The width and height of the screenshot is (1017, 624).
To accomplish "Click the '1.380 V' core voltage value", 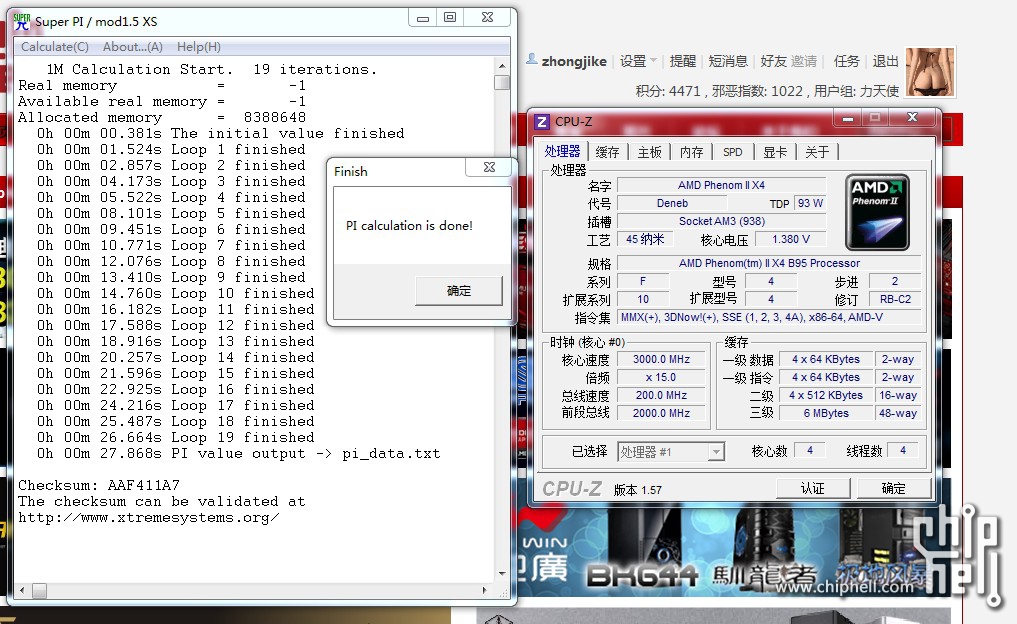I will click(791, 239).
